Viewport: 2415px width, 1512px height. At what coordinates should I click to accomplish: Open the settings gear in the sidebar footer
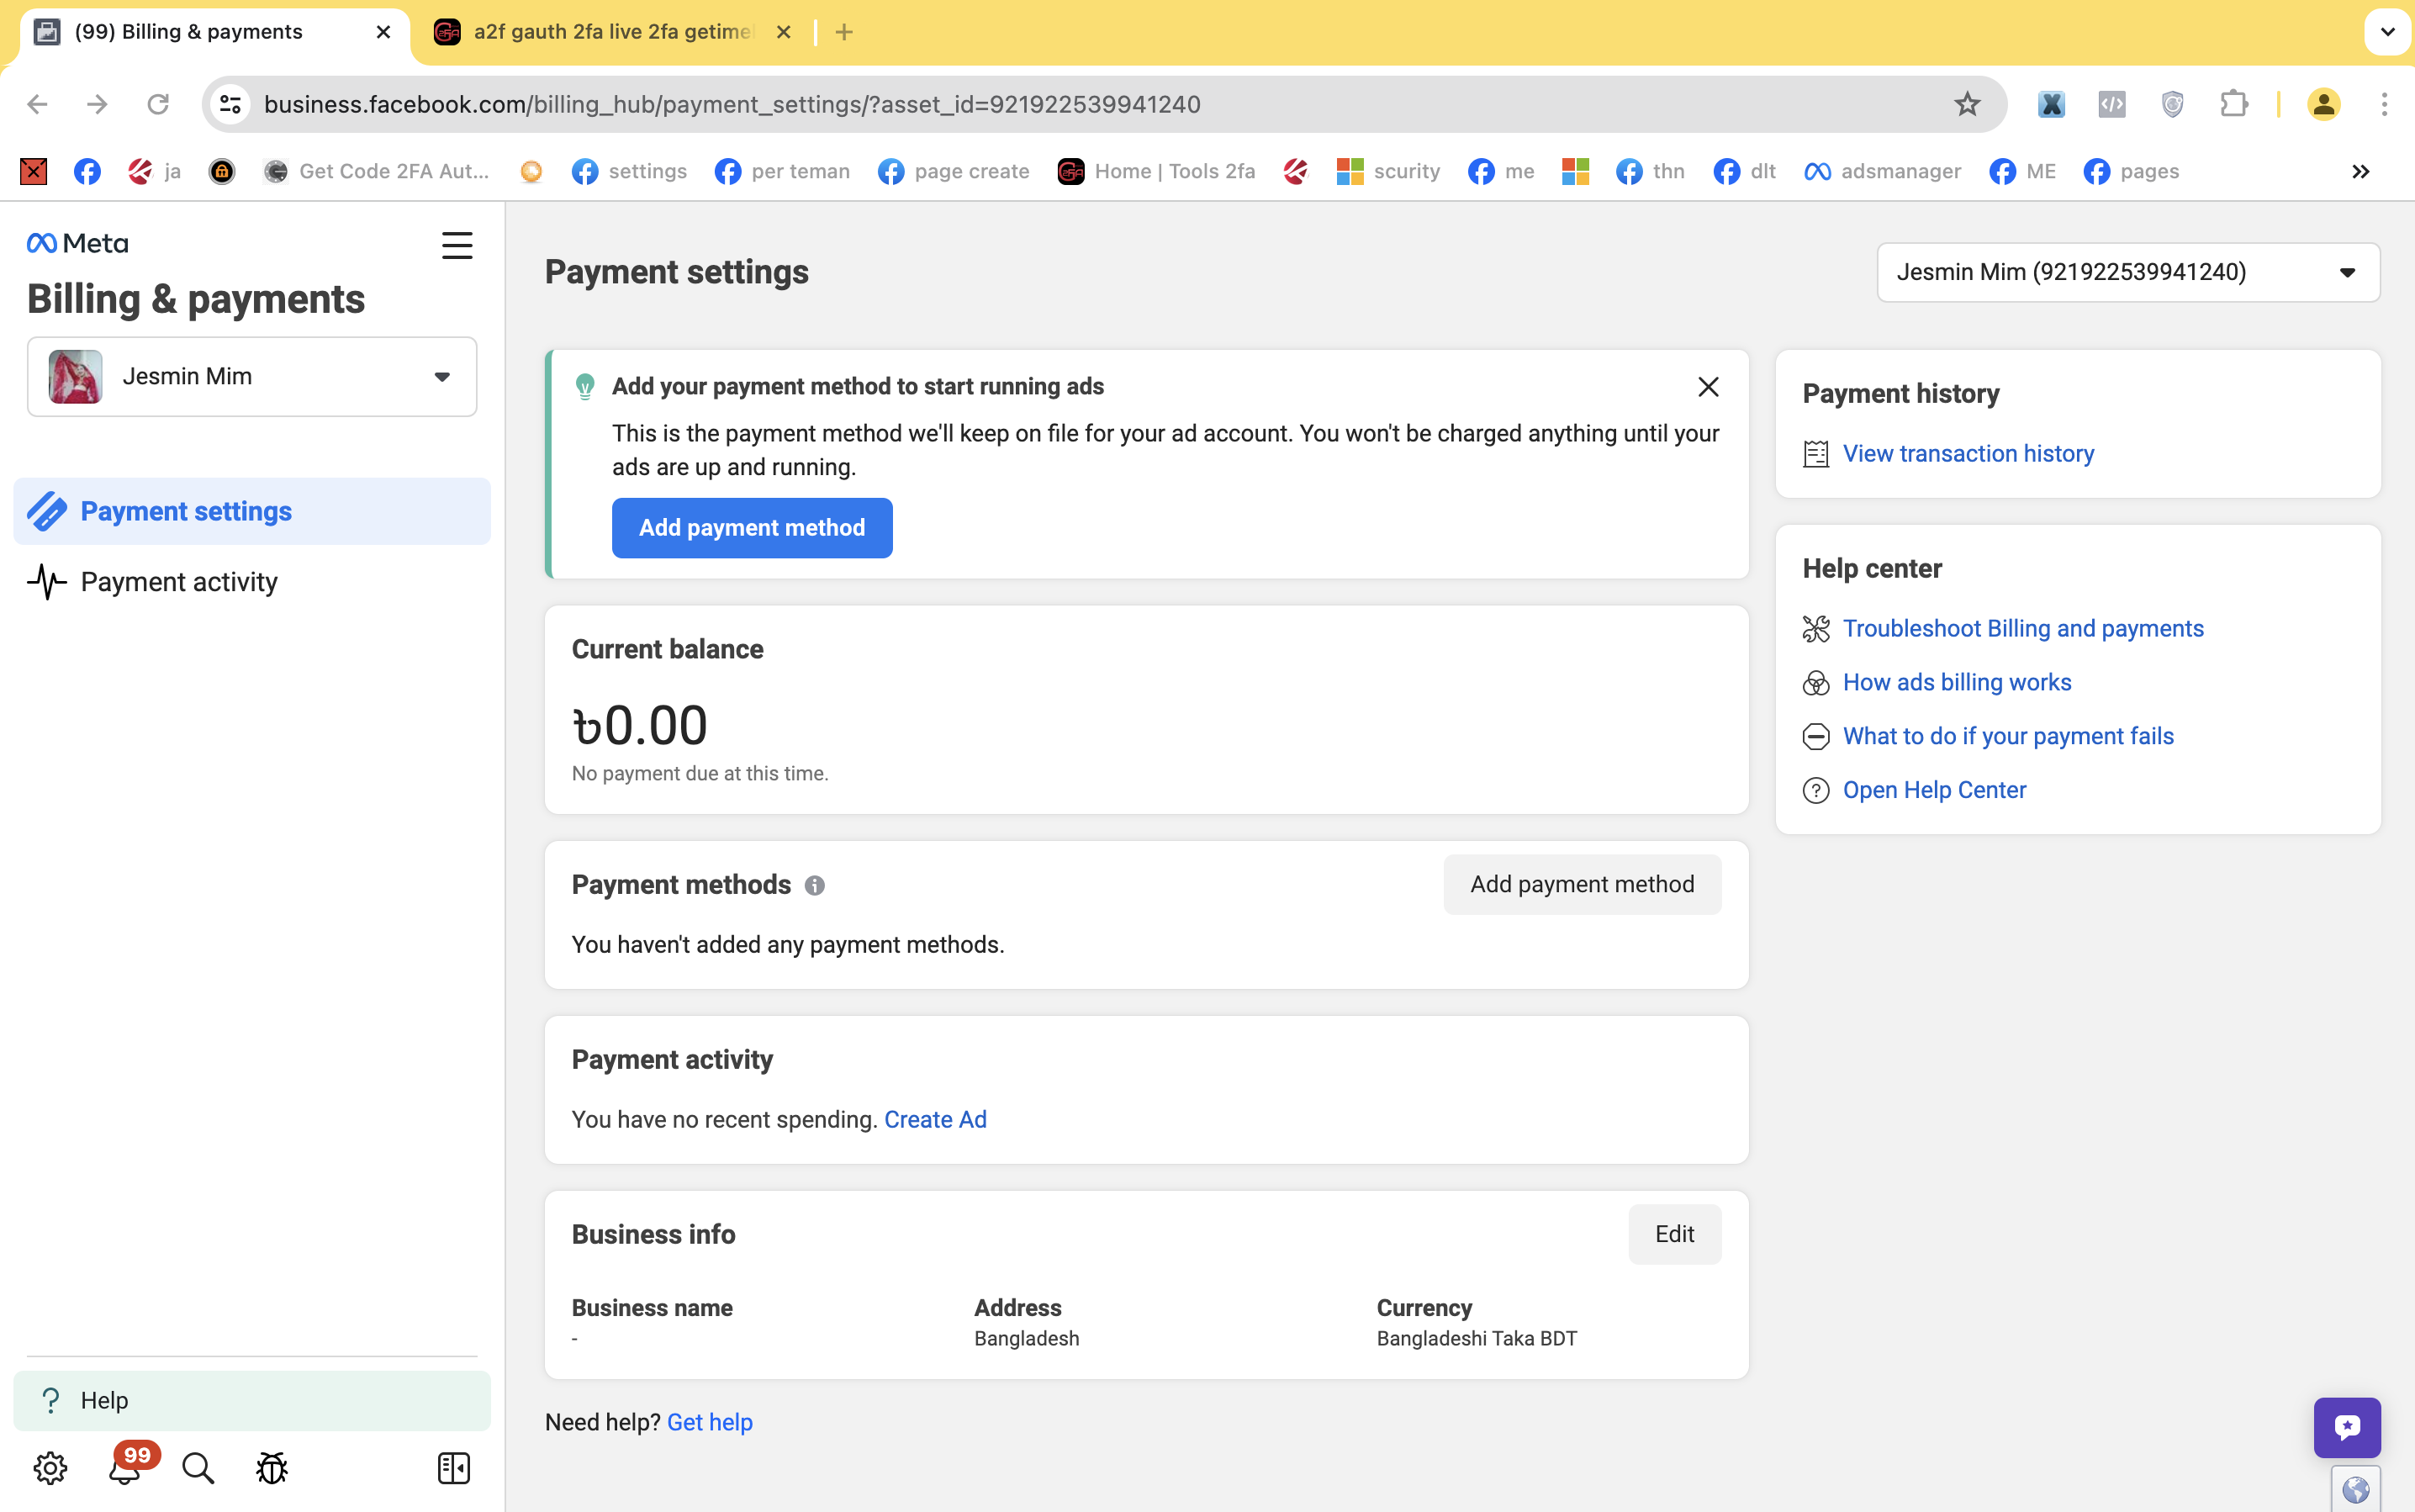(50, 1468)
